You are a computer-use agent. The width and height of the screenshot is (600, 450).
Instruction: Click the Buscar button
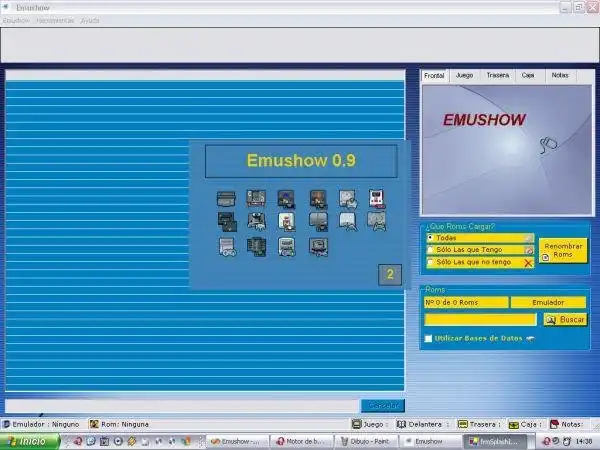coord(565,320)
